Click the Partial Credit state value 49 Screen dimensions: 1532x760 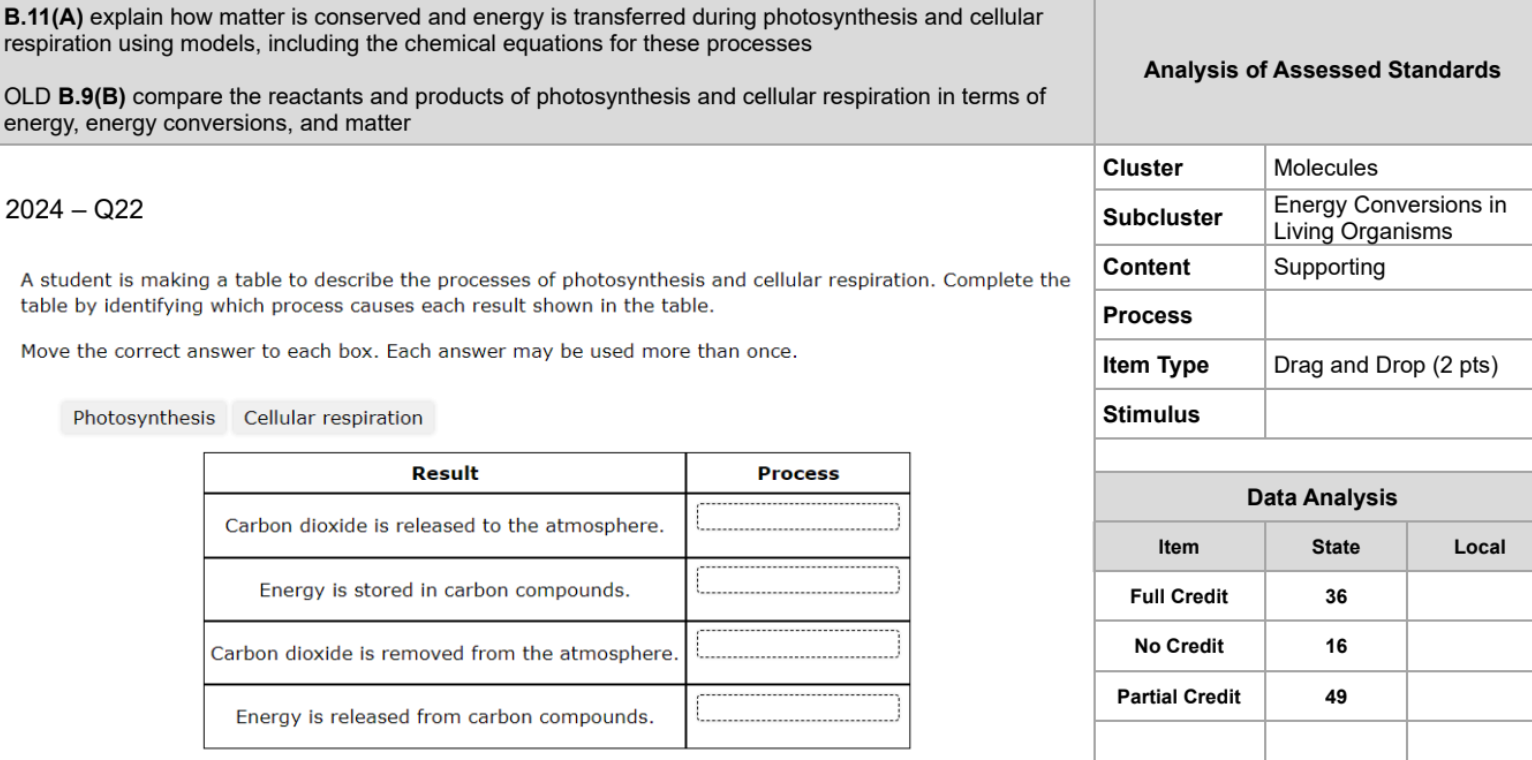click(x=1336, y=696)
